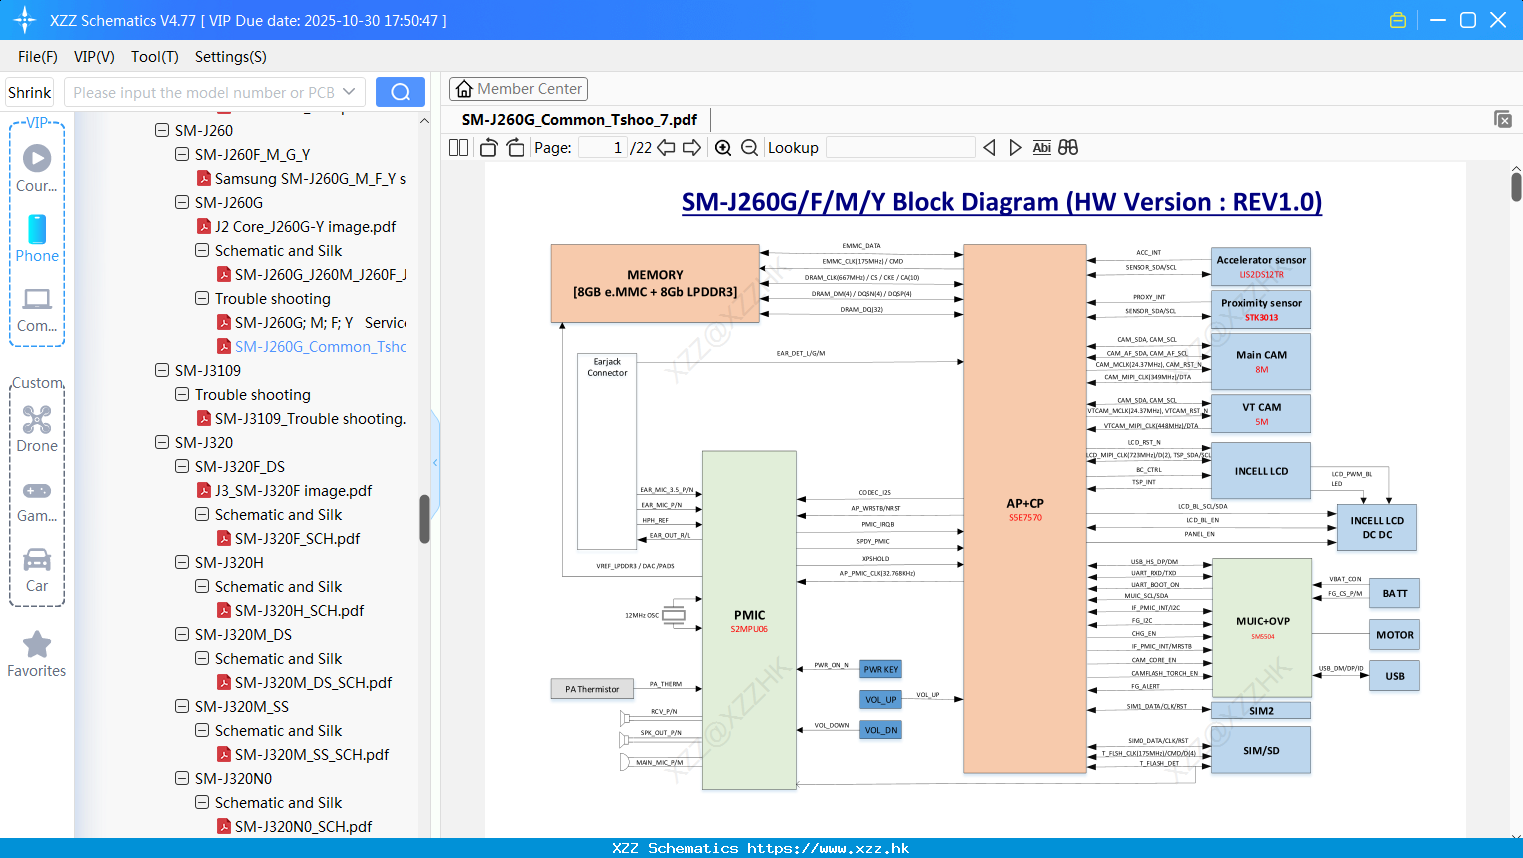
Task: Select the Phone category icon
Action: coord(37,238)
